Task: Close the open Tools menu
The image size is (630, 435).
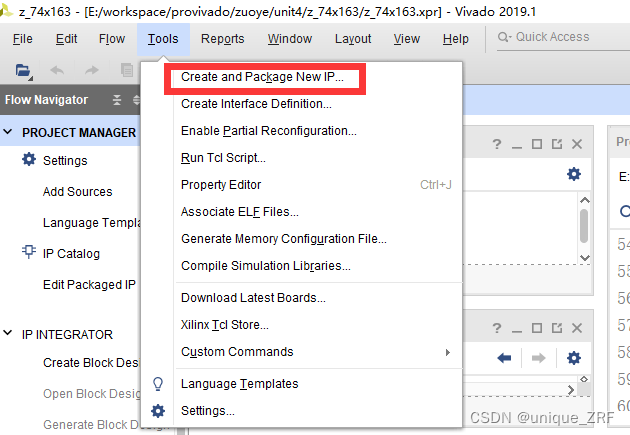Action: [x=163, y=39]
